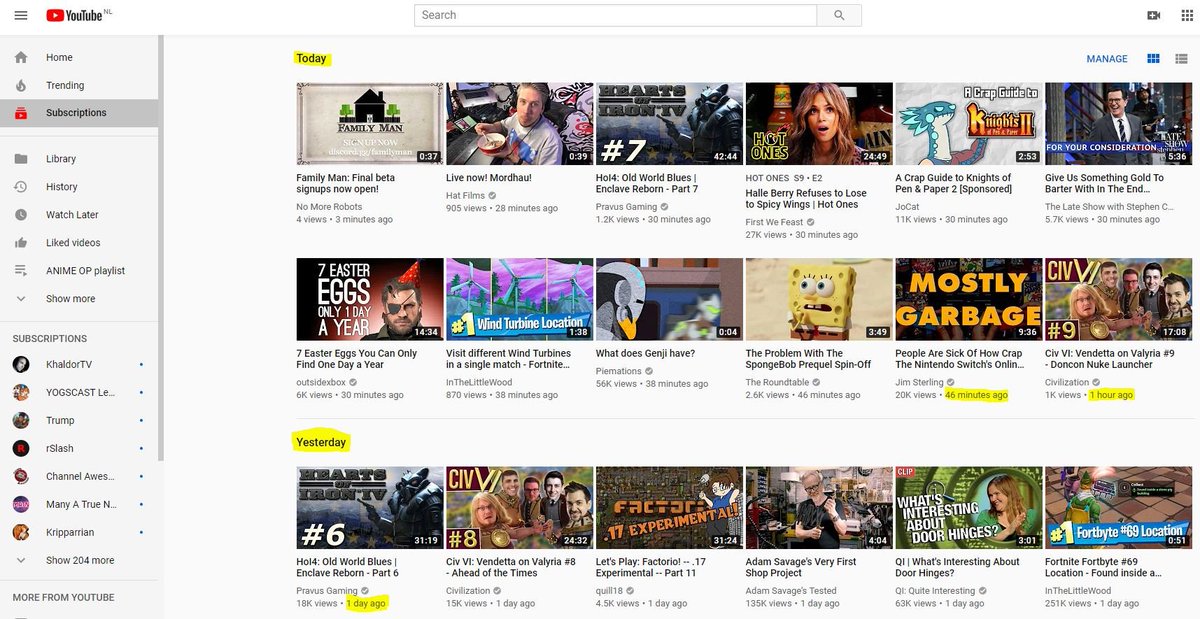
Task: Click the ANIME OP playlist icon
Action: click(21, 271)
